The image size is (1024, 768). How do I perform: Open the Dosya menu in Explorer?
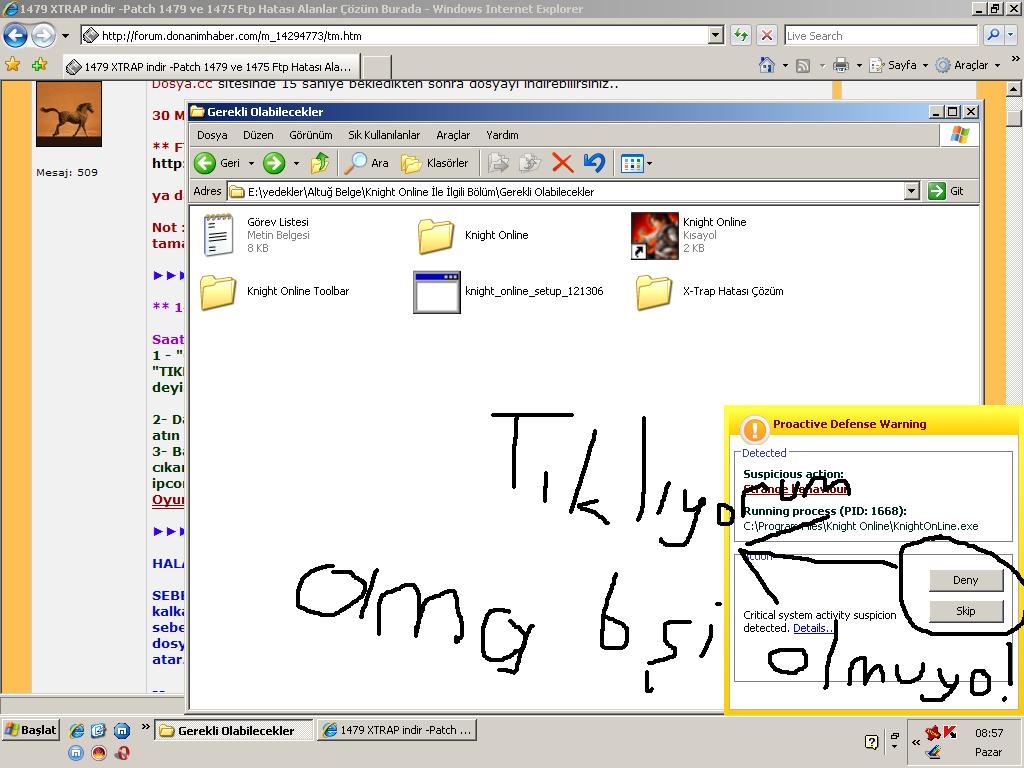coord(212,135)
